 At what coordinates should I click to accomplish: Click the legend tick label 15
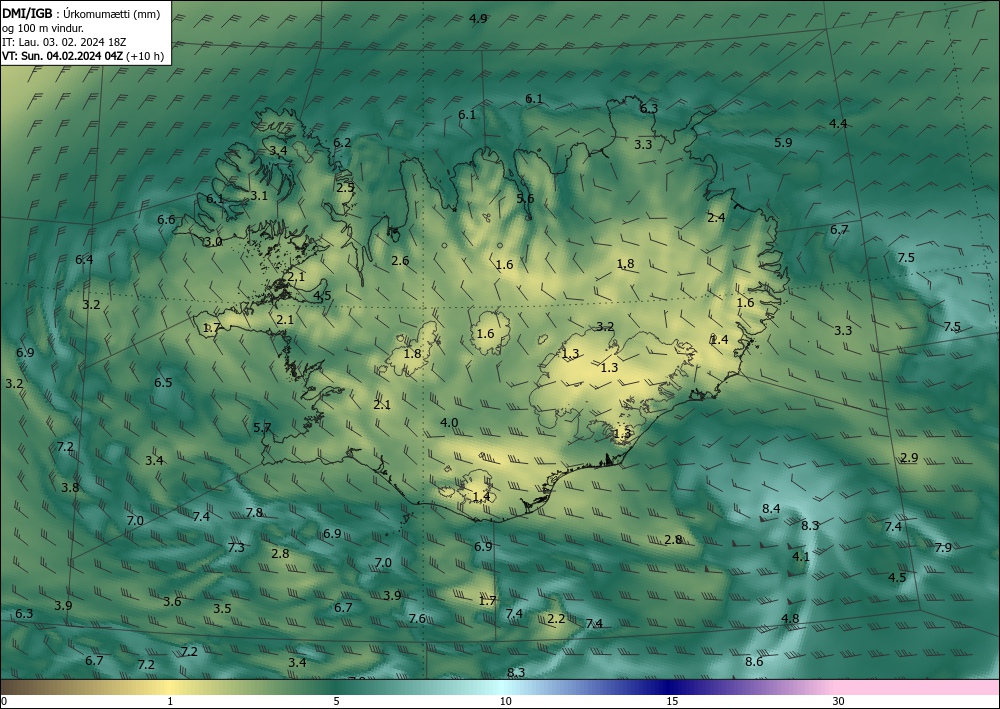pos(672,701)
